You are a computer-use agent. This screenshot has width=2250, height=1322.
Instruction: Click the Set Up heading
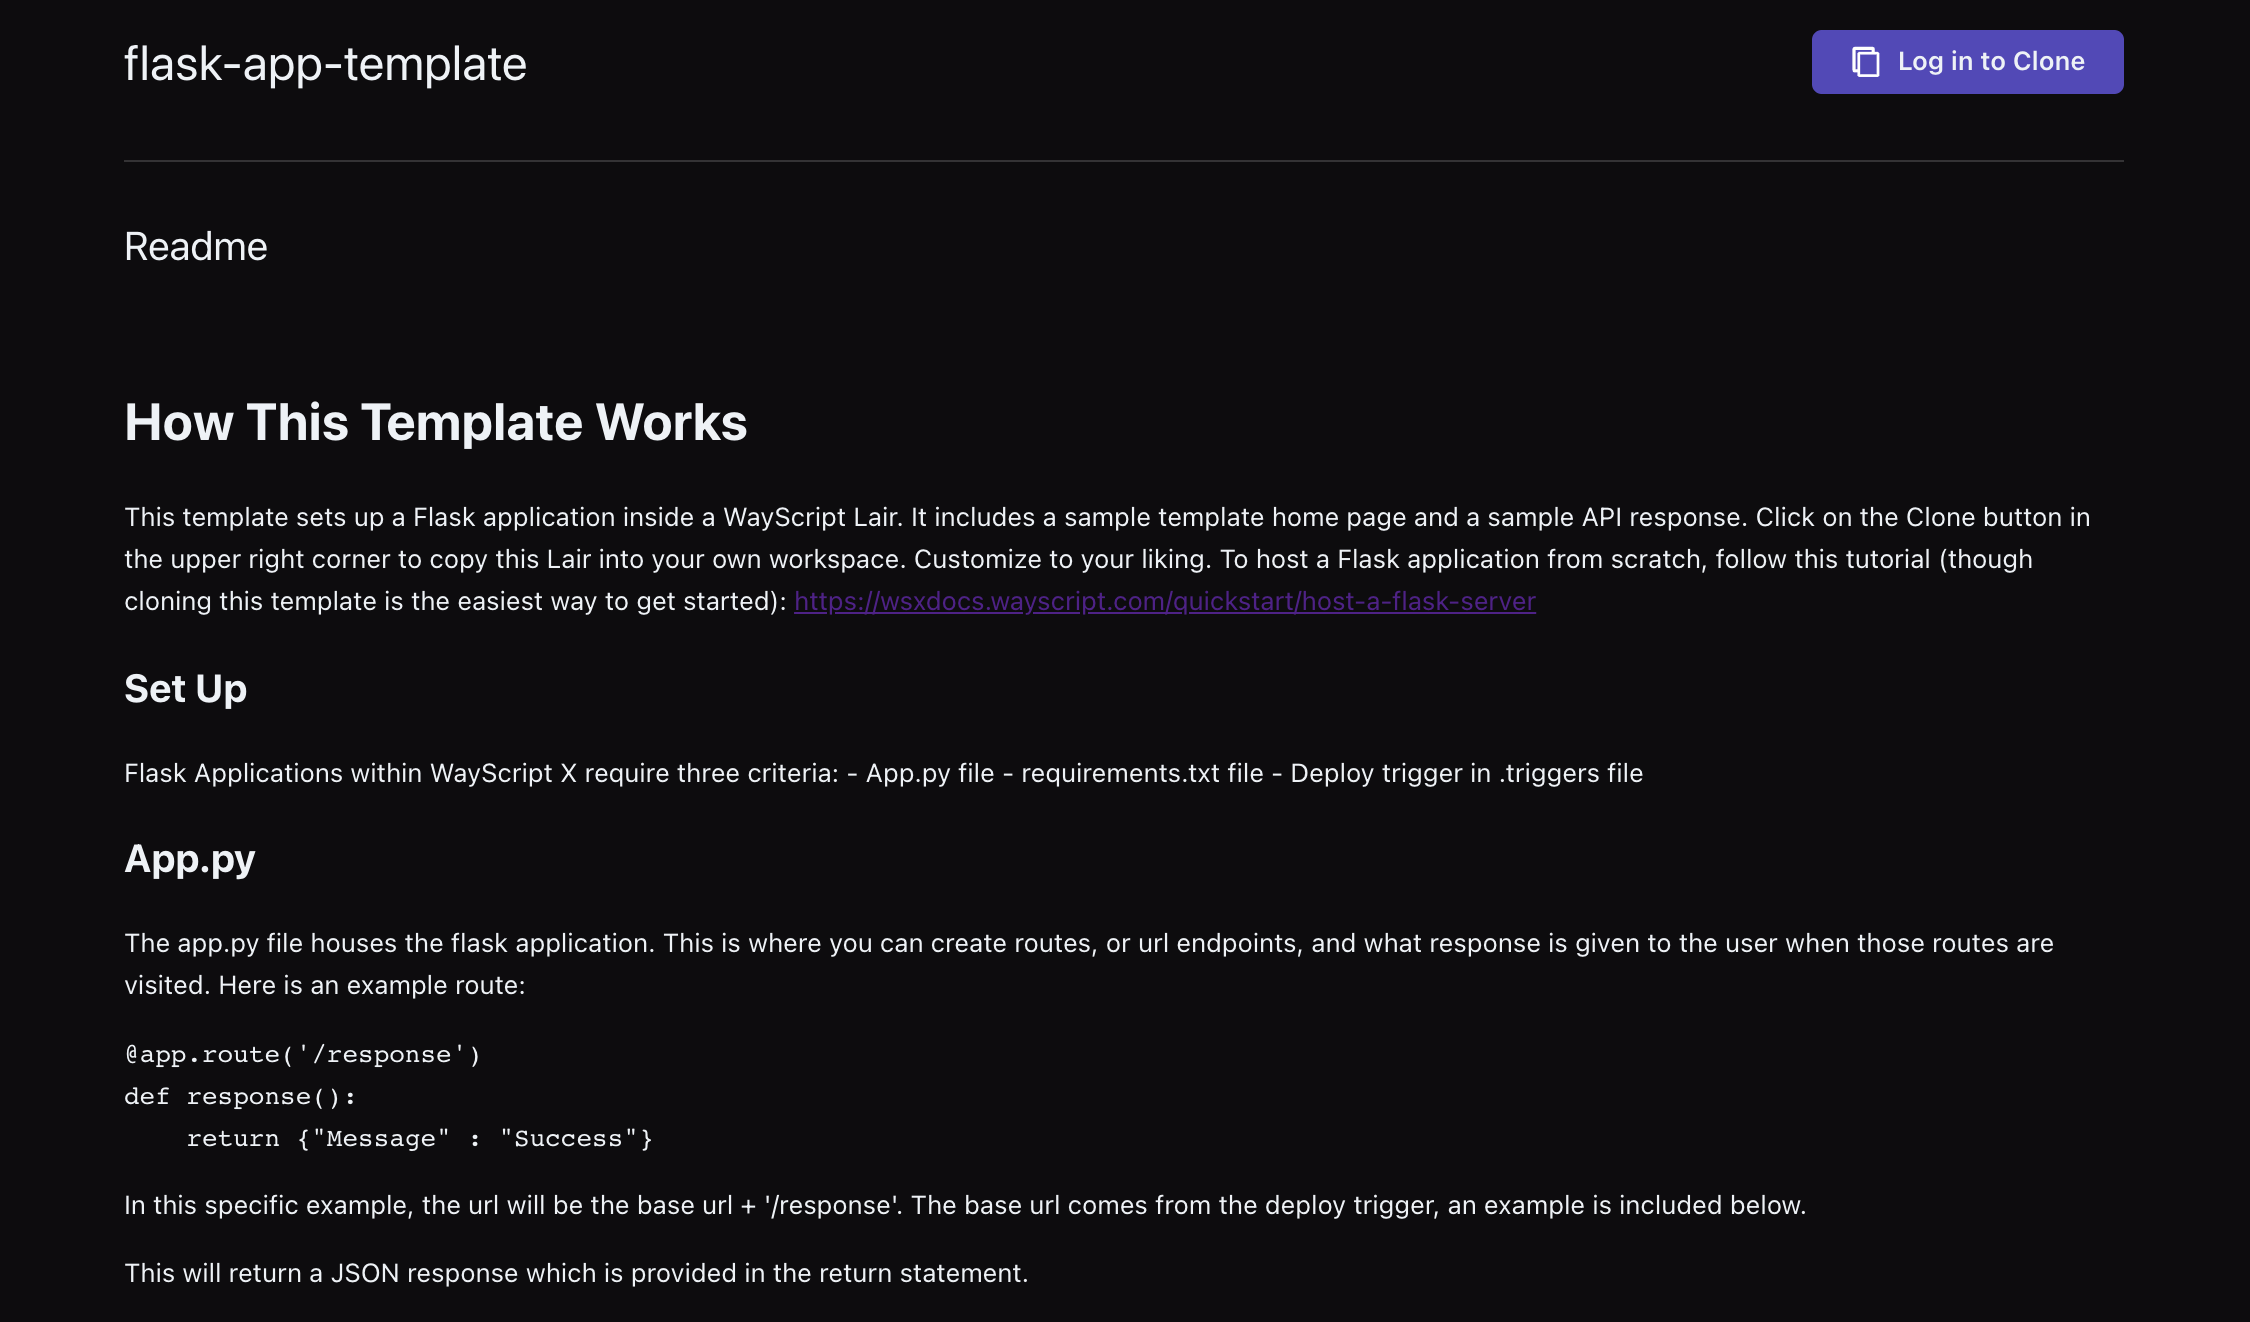(x=186, y=689)
